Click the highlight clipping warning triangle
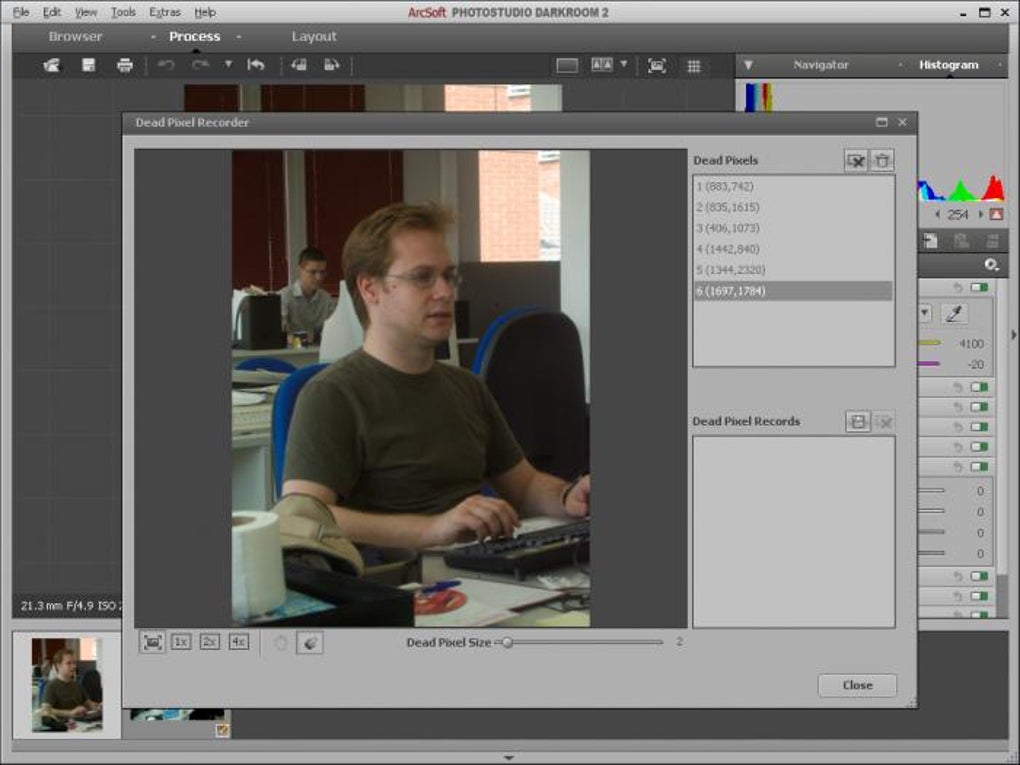The width and height of the screenshot is (1020, 765). pyautogui.click(x=996, y=214)
